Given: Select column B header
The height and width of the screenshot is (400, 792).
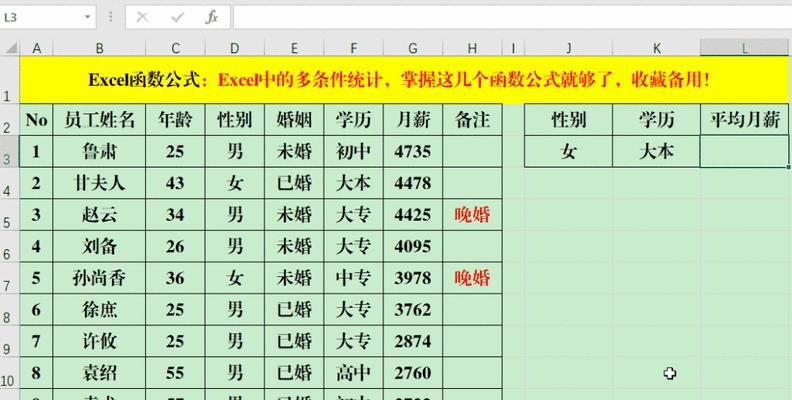Looking at the screenshot, I should [x=99, y=48].
